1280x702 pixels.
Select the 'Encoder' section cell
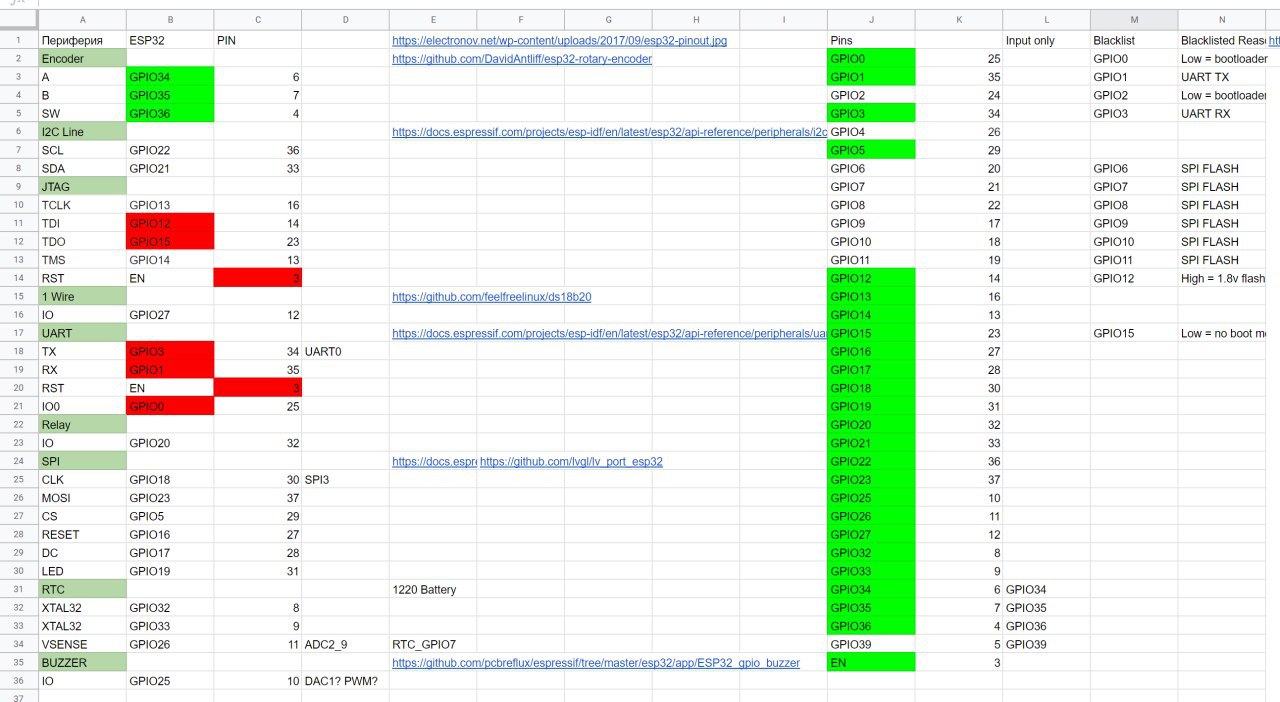coord(82,59)
